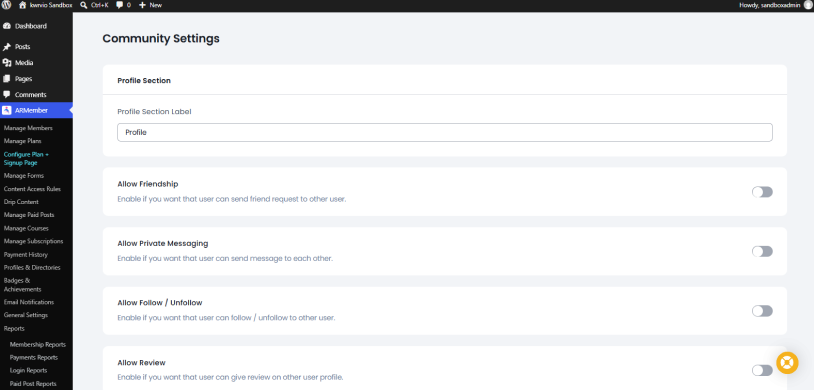Viewport: 814px width, 390px height.
Task: Click Ctrl+K search shortcut in admin bar
Action: click(x=99, y=5)
